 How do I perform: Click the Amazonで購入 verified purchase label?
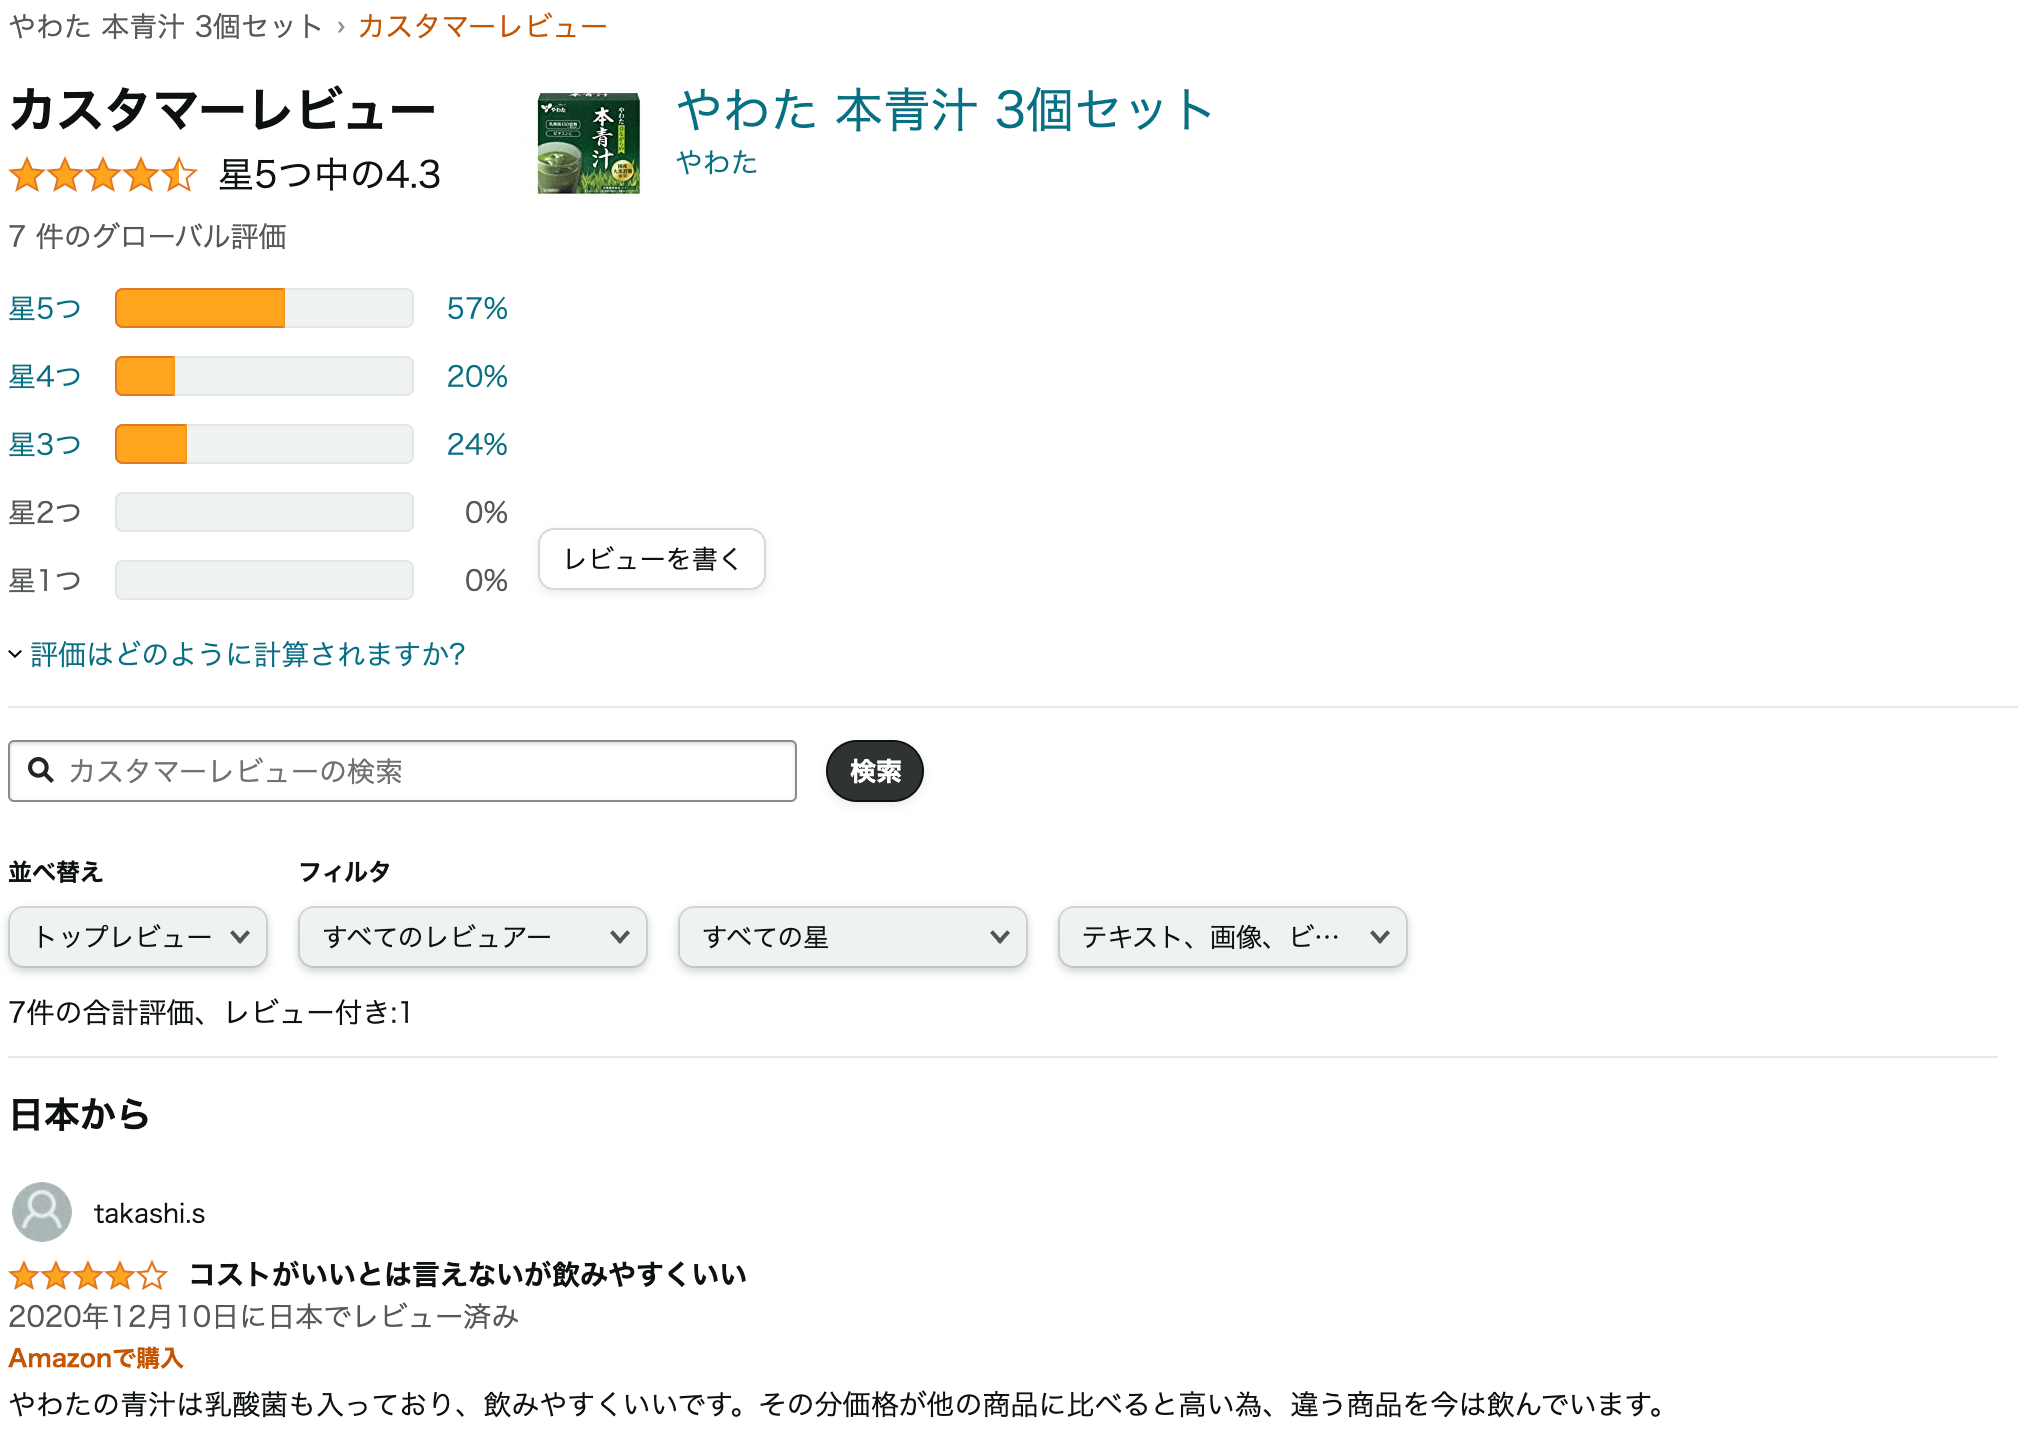pyautogui.click(x=96, y=1358)
